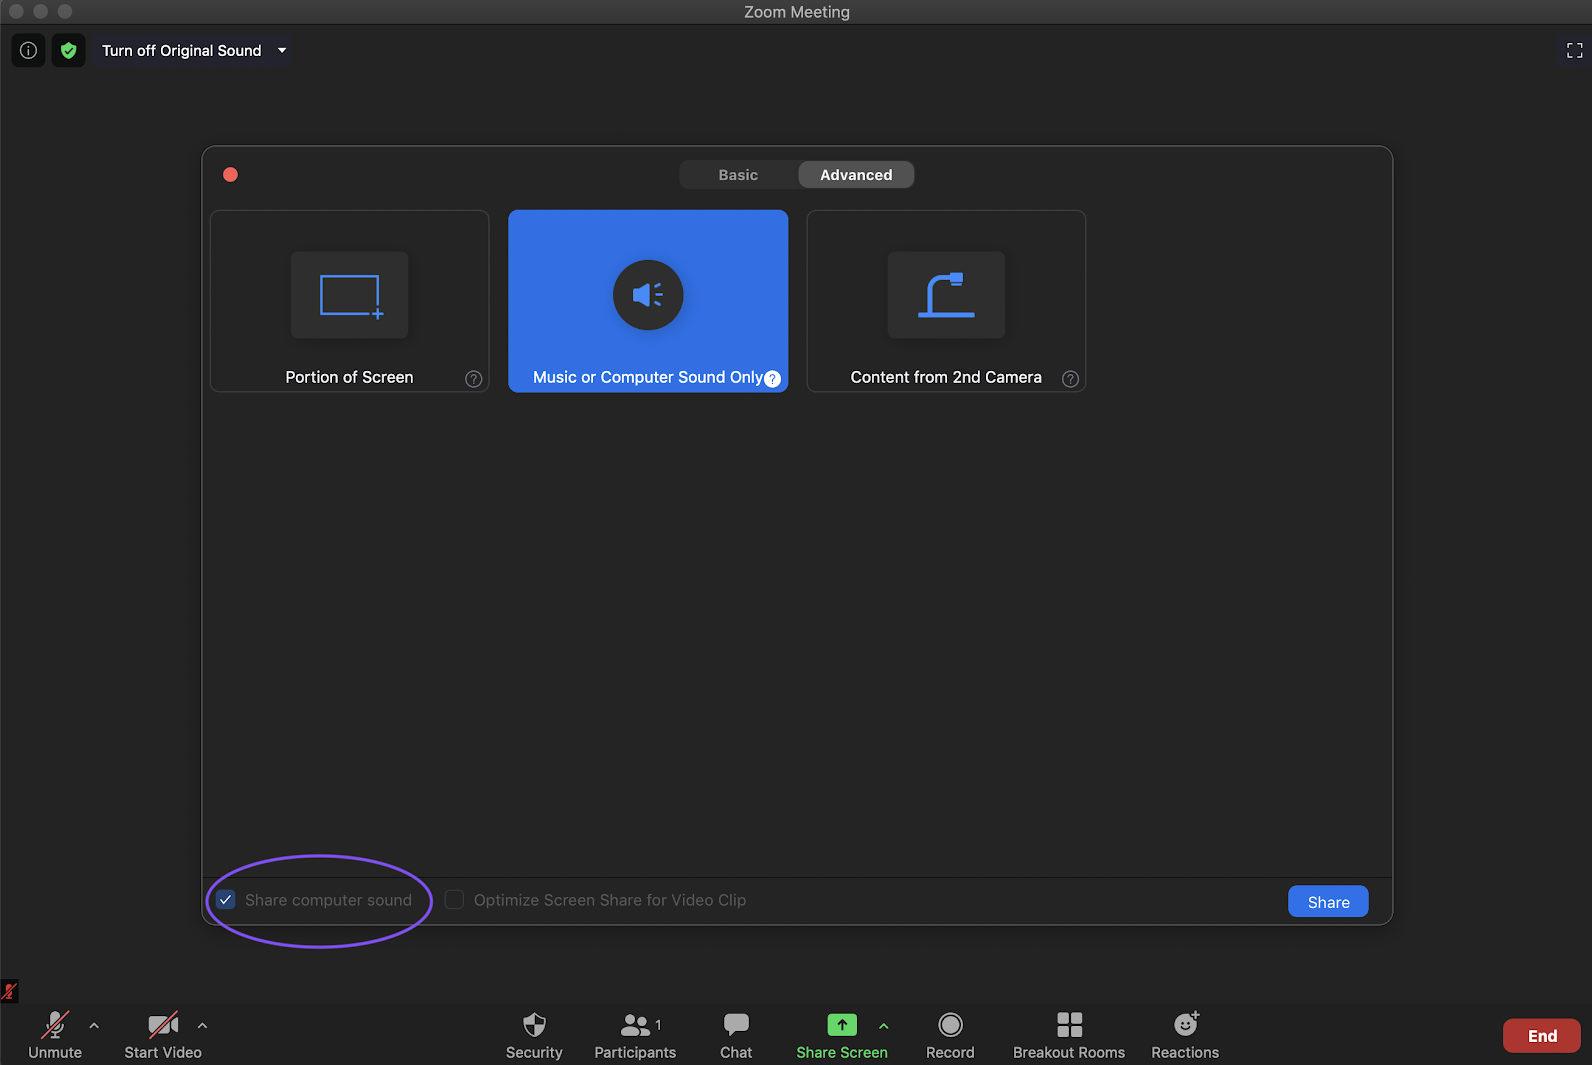
Task: Click the green encryption shield icon
Action: (x=68, y=50)
